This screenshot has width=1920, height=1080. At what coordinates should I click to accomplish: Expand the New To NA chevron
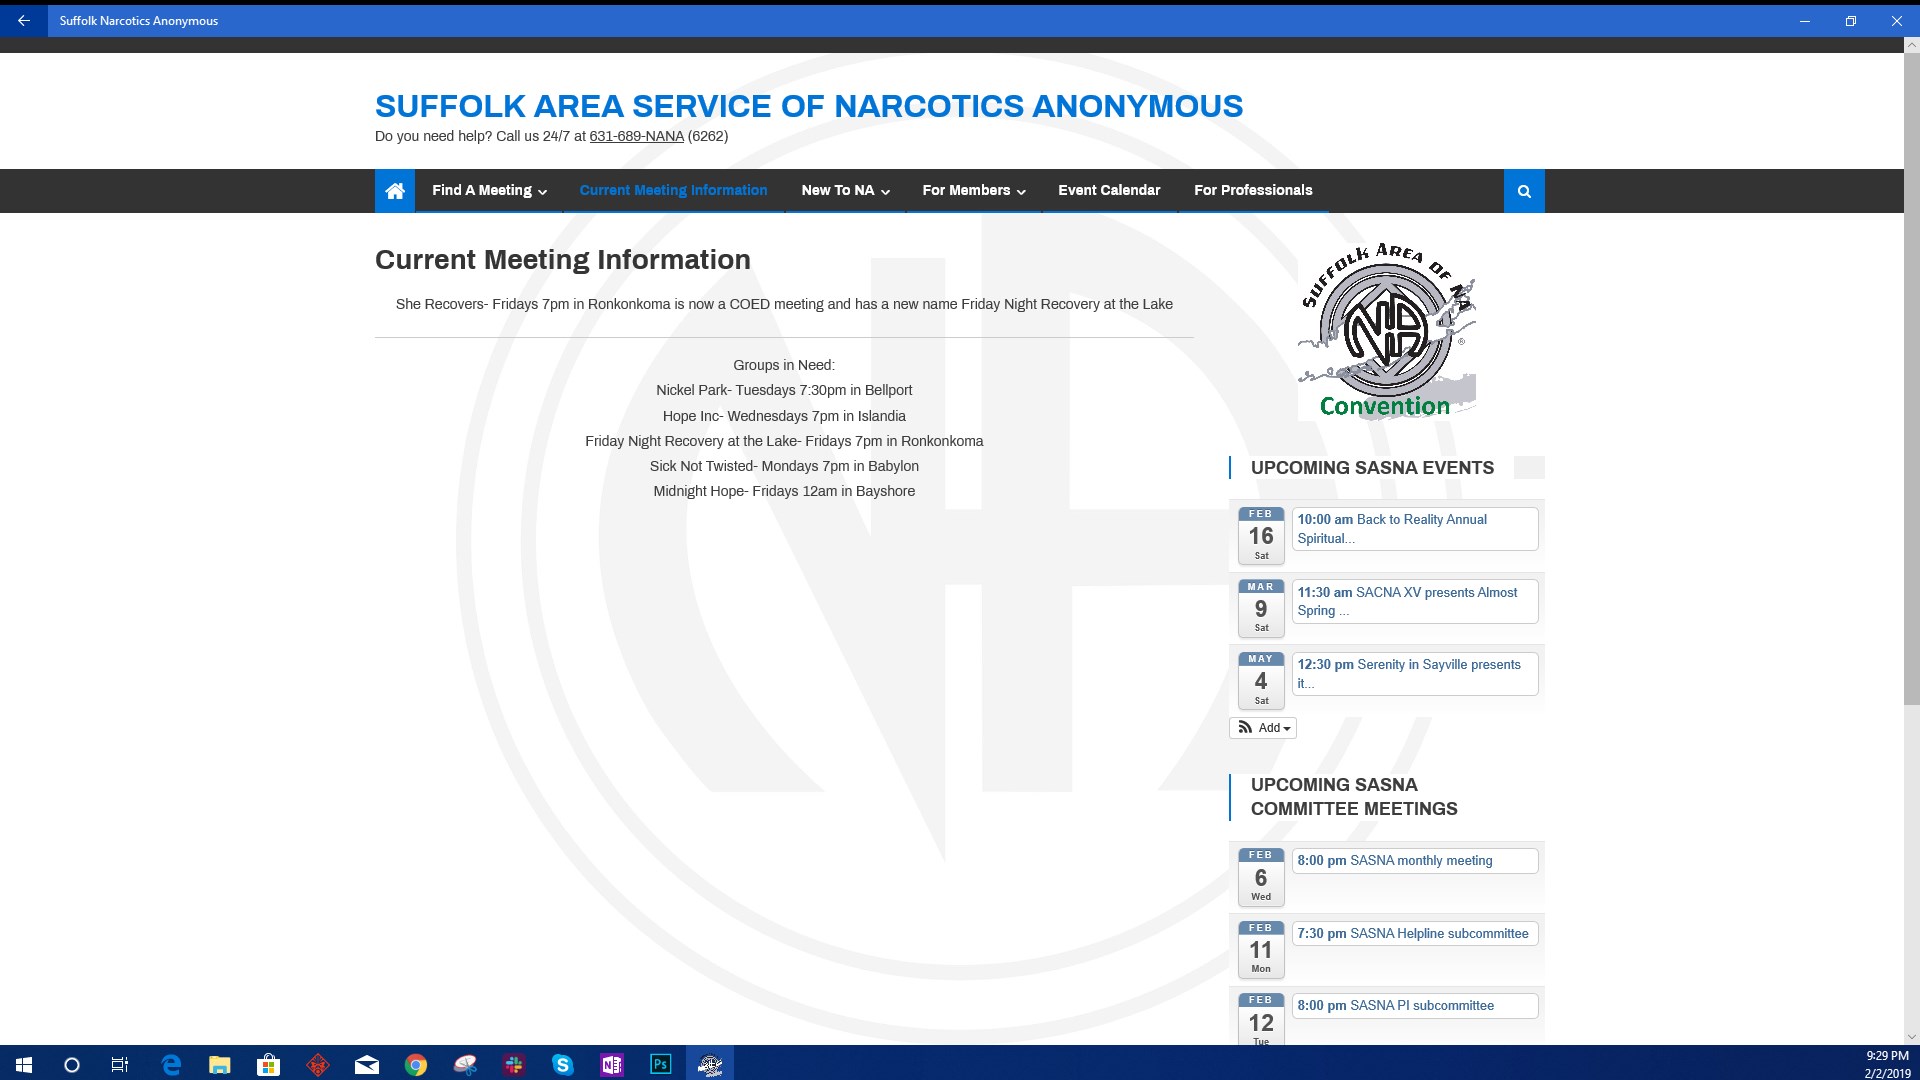pyautogui.click(x=885, y=192)
